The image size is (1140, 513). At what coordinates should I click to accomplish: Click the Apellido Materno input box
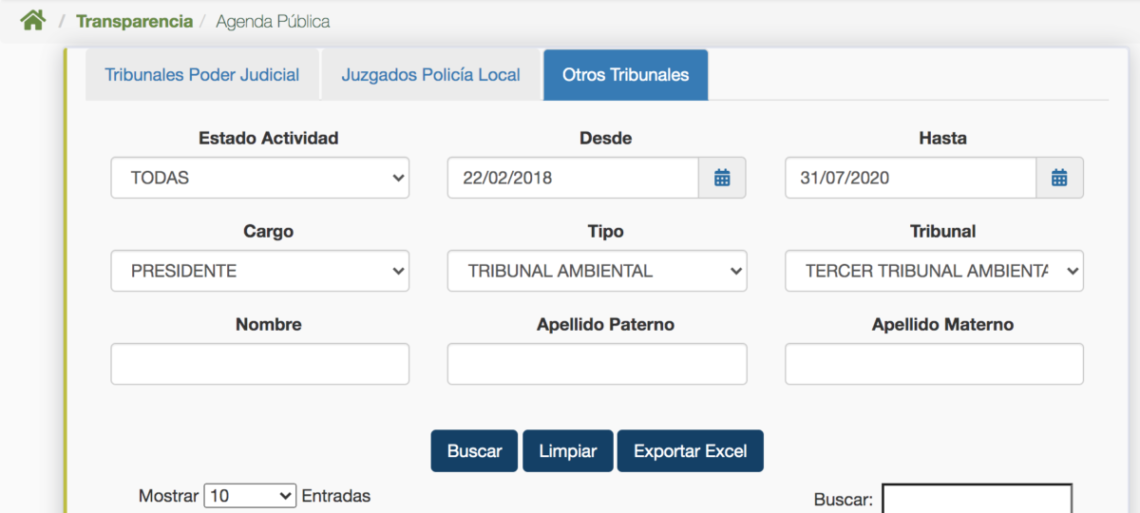point(934,364)
